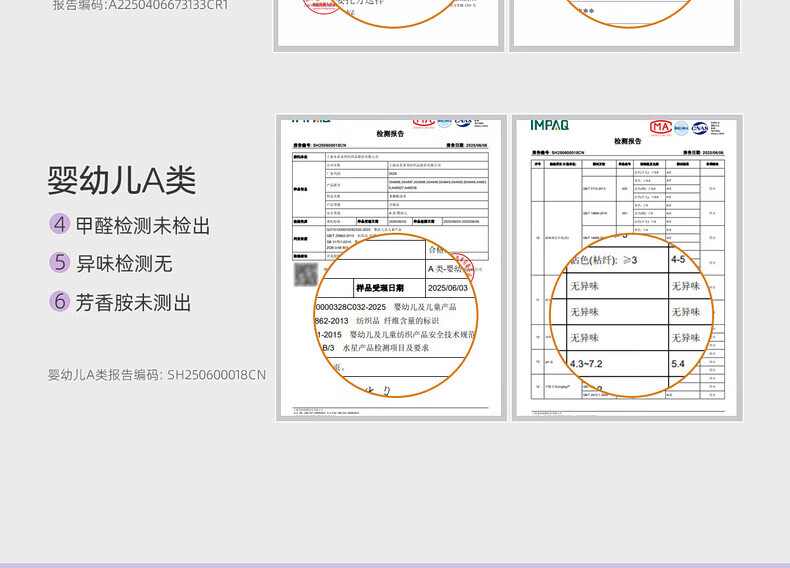Click the 5.4 pH result value

coord(678,364)
